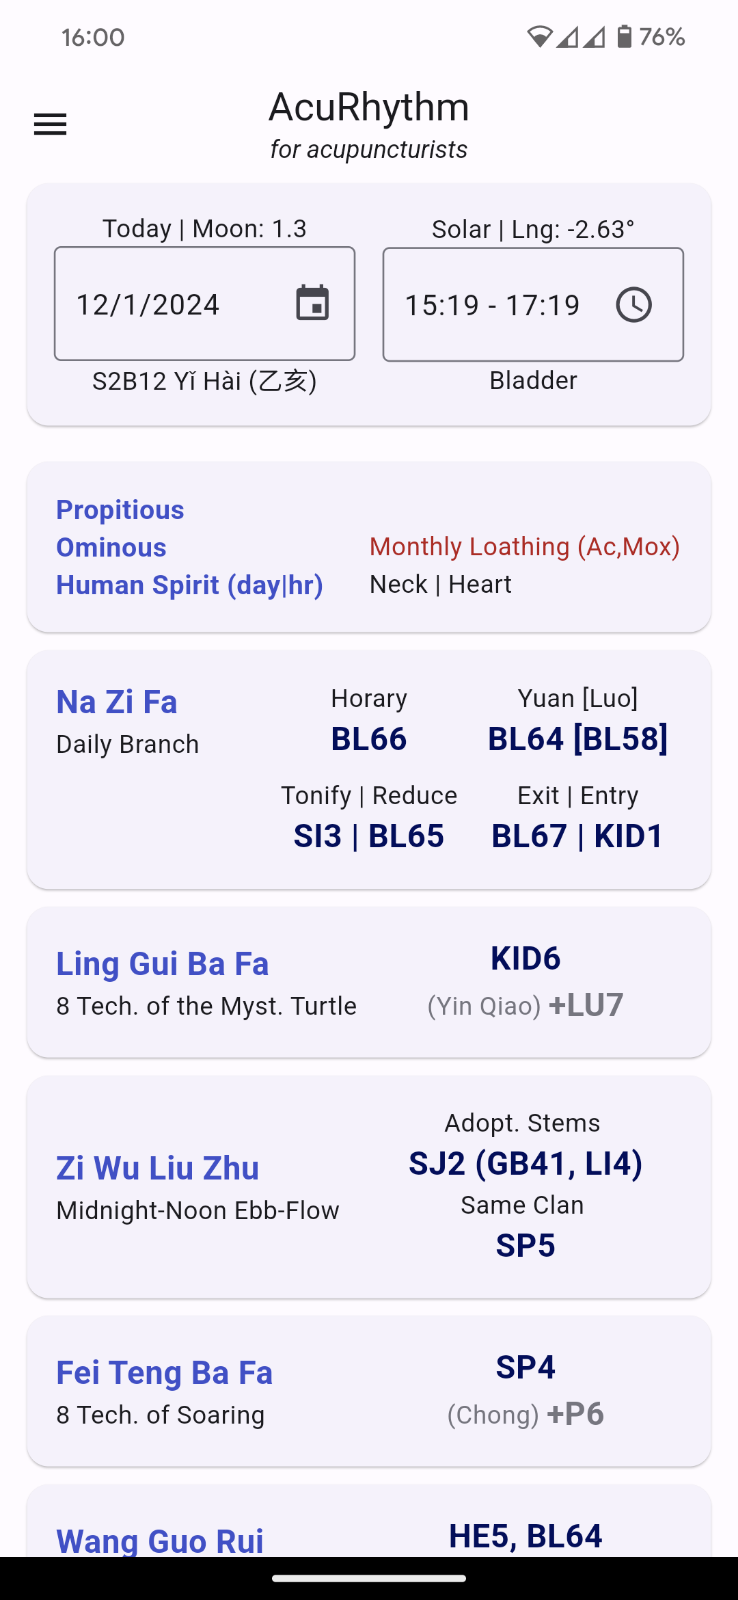This screenshot has width=738, height=1600.
Task: Open the 12/1/2024 date field
Action: [x=170, y=304]
